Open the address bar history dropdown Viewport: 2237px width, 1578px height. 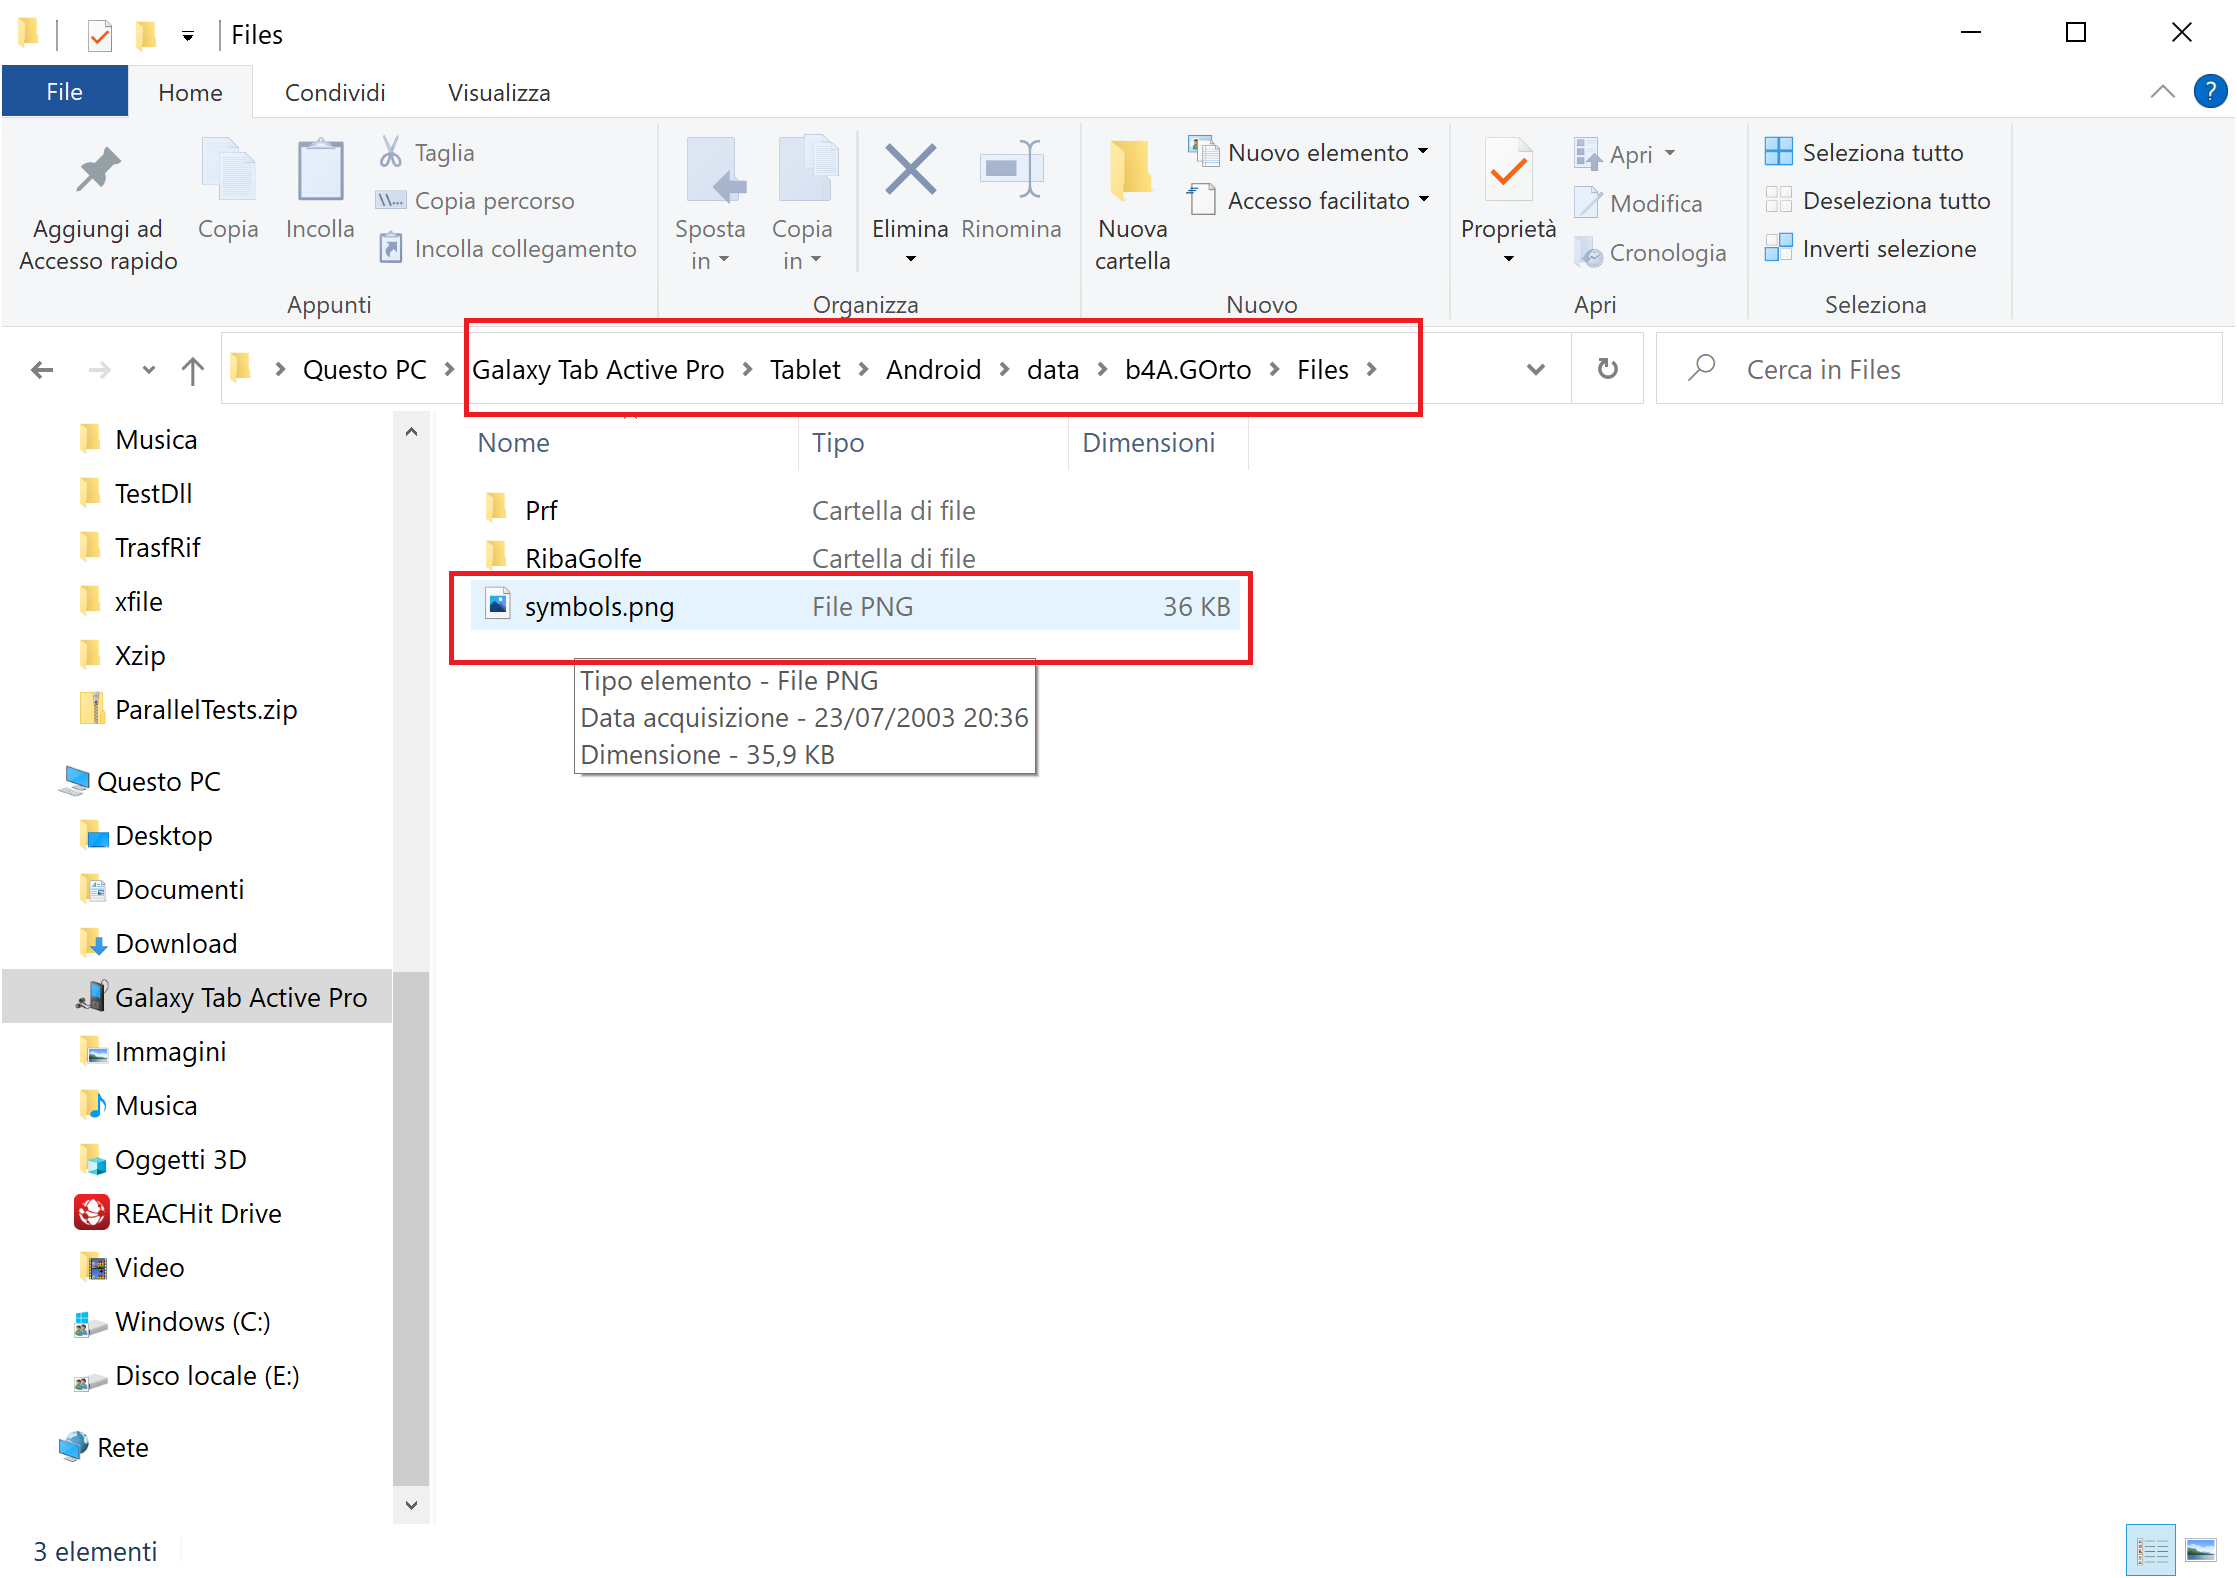pyautogui.click(x=1535, y=370)
